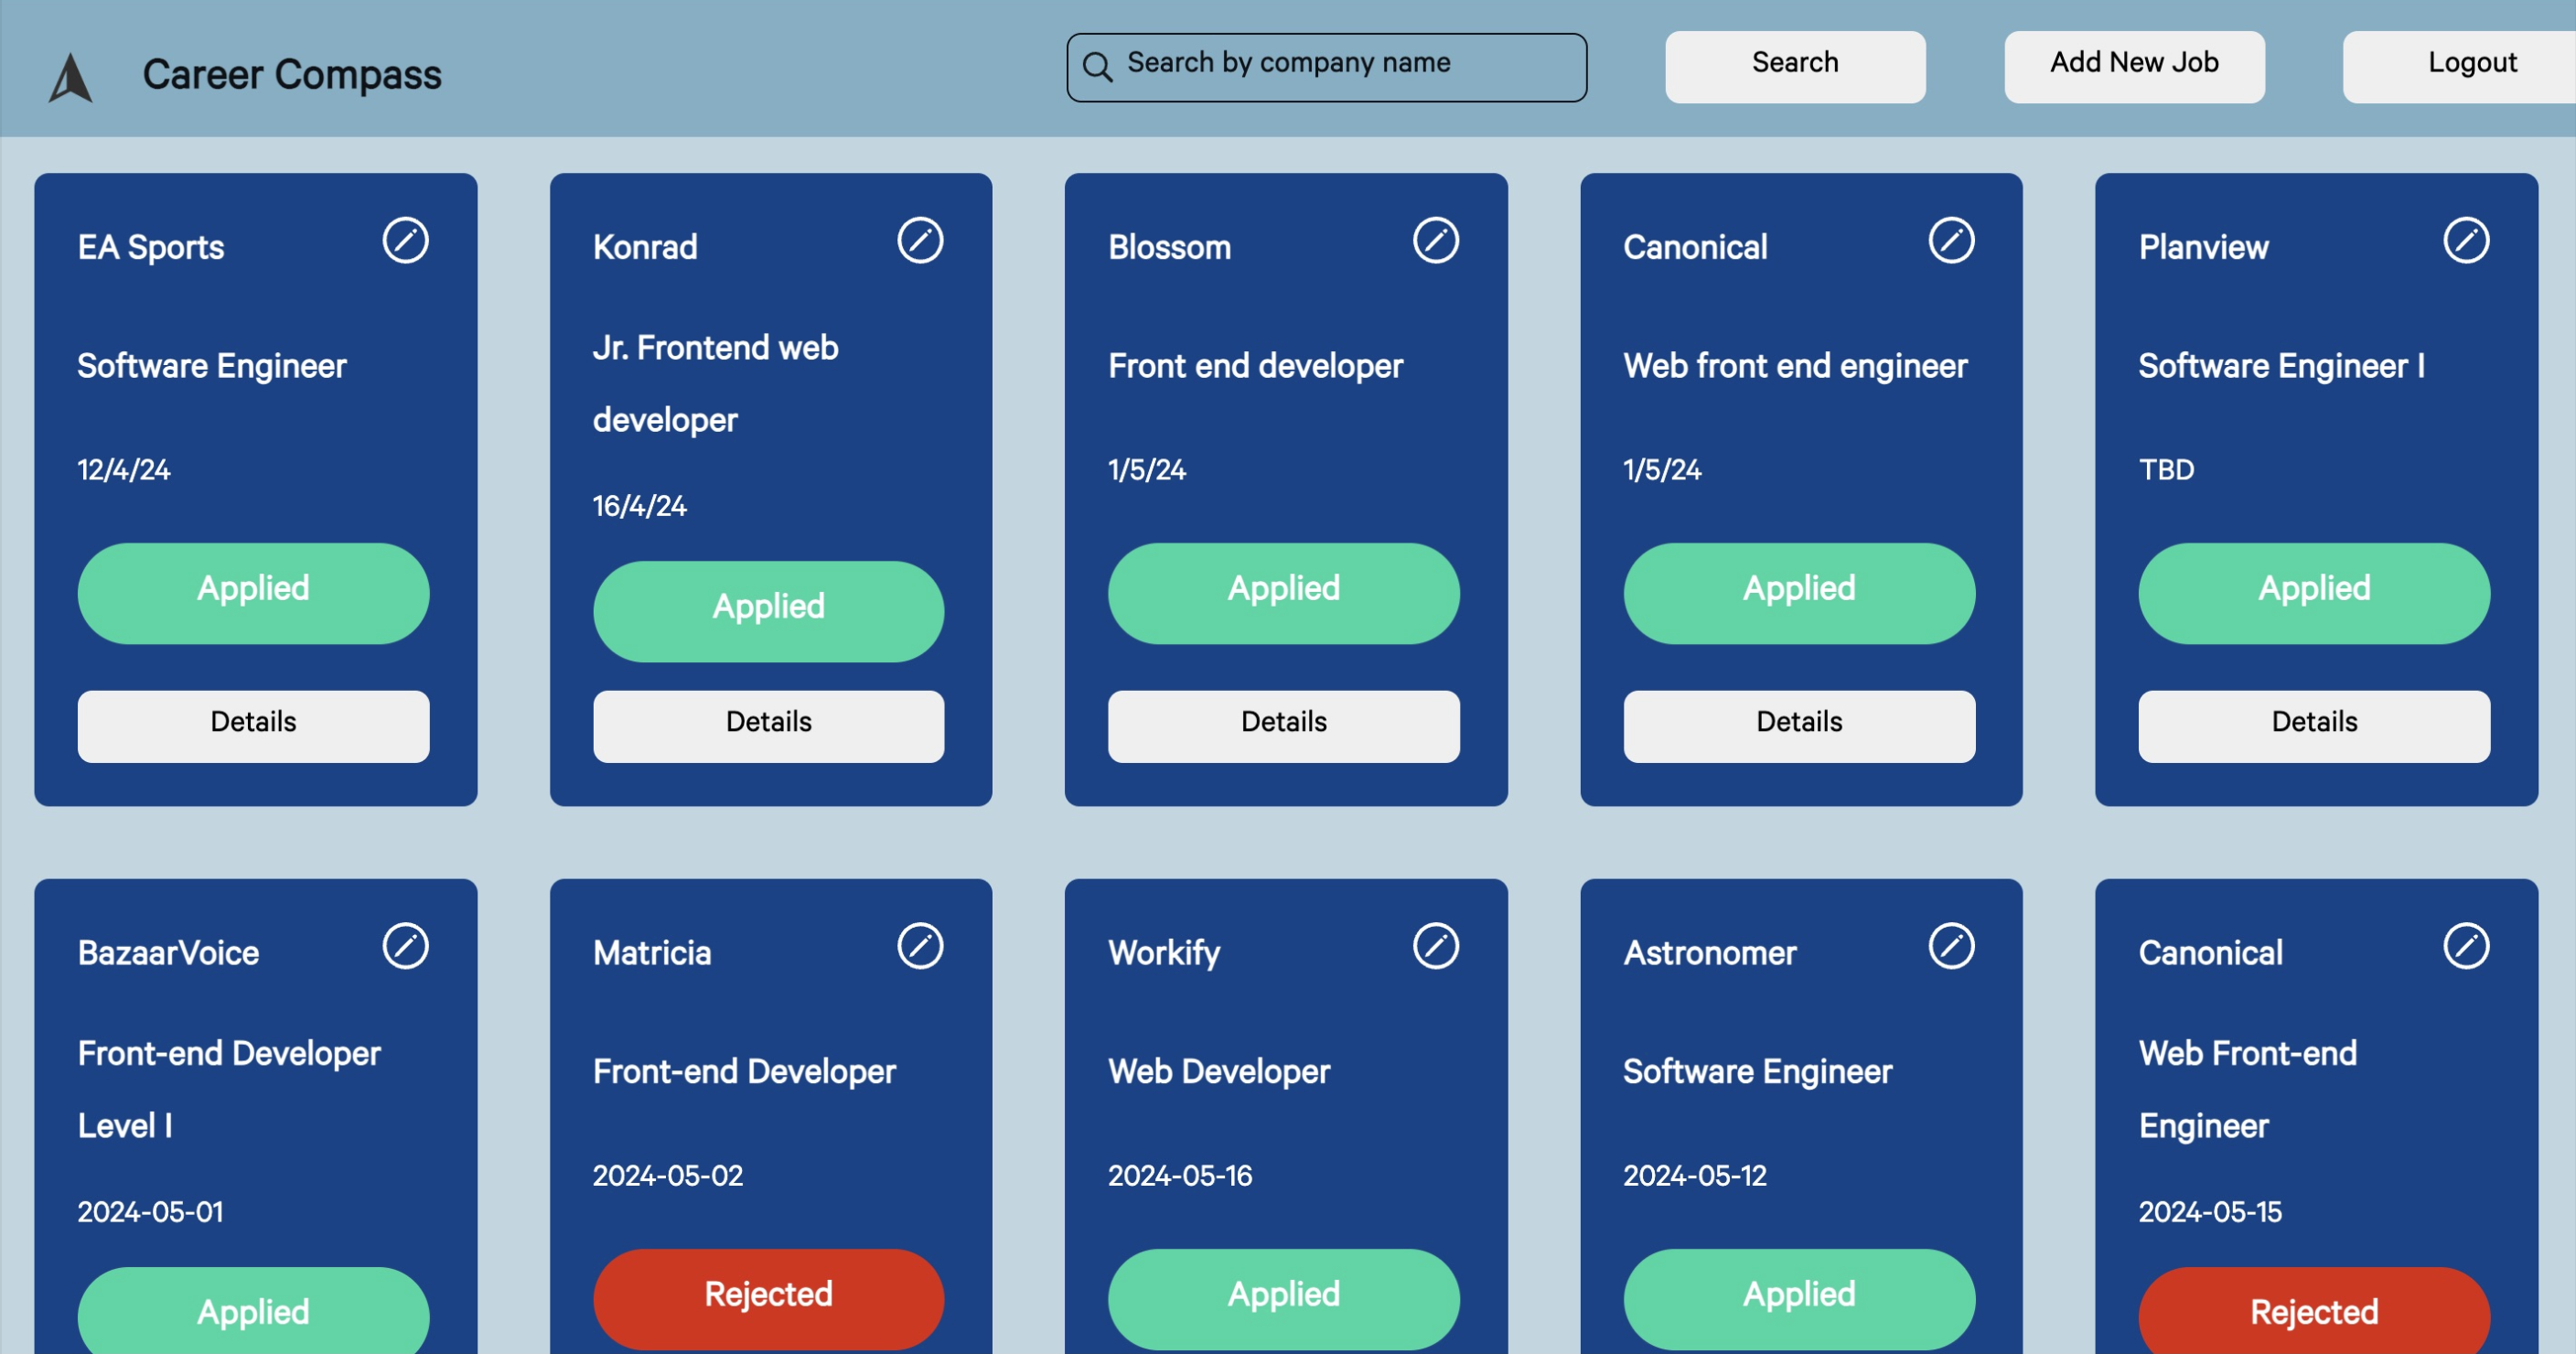Click the Applied status on BazaarVoice card
The height and width of the screenshot is (1354, 2576).
tap(253, 1312)
